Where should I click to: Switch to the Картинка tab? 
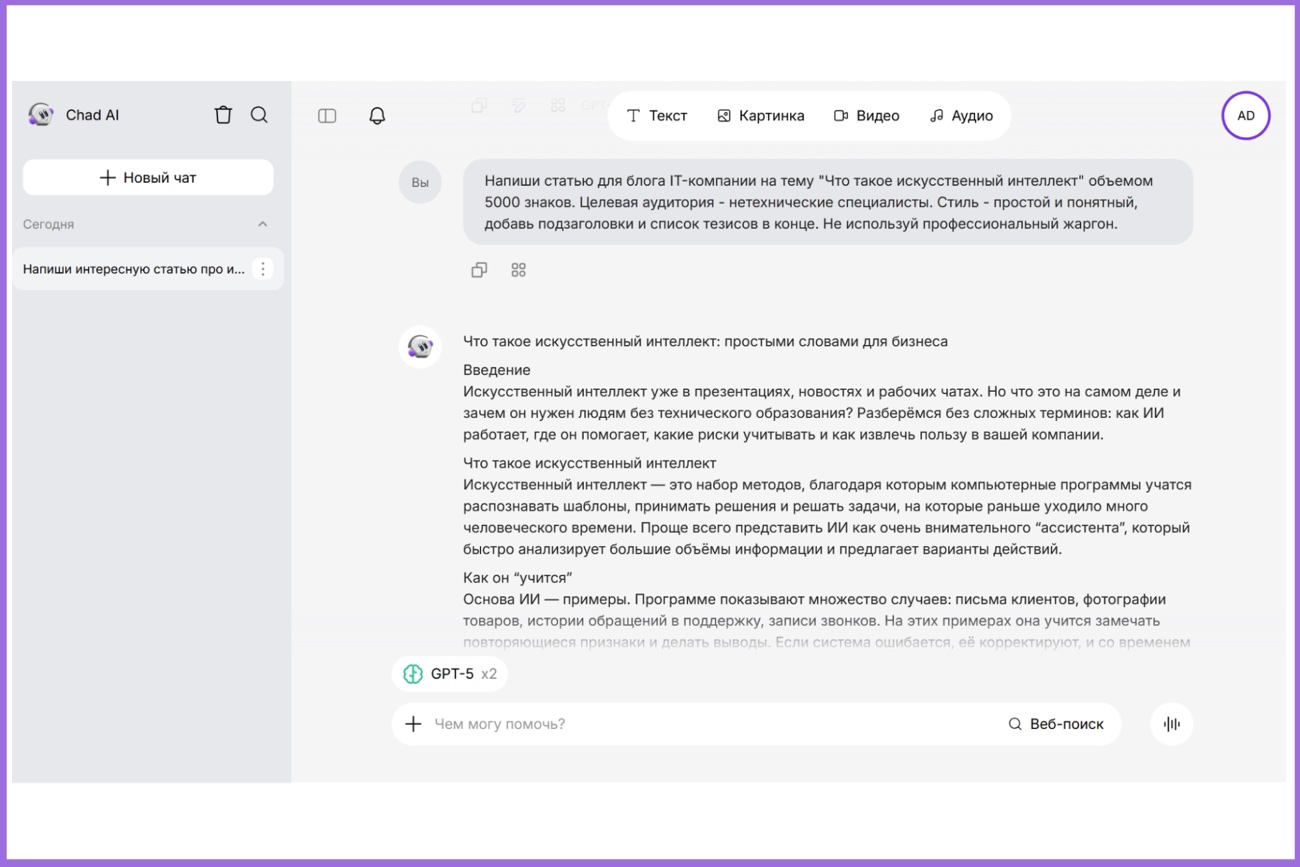pyautogui.click(x=761, y=116)
